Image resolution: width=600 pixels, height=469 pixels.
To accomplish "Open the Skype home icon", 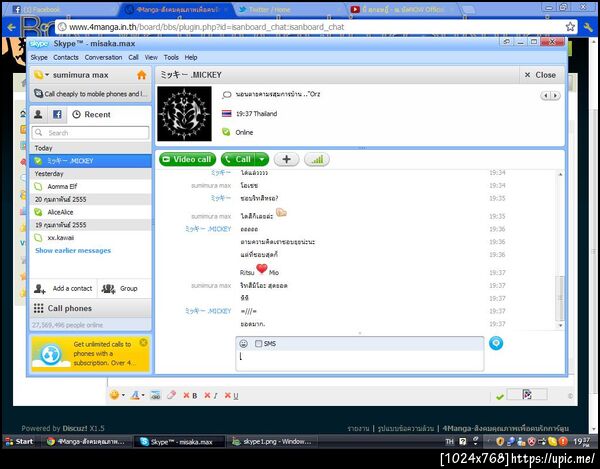I will [142, 75].
